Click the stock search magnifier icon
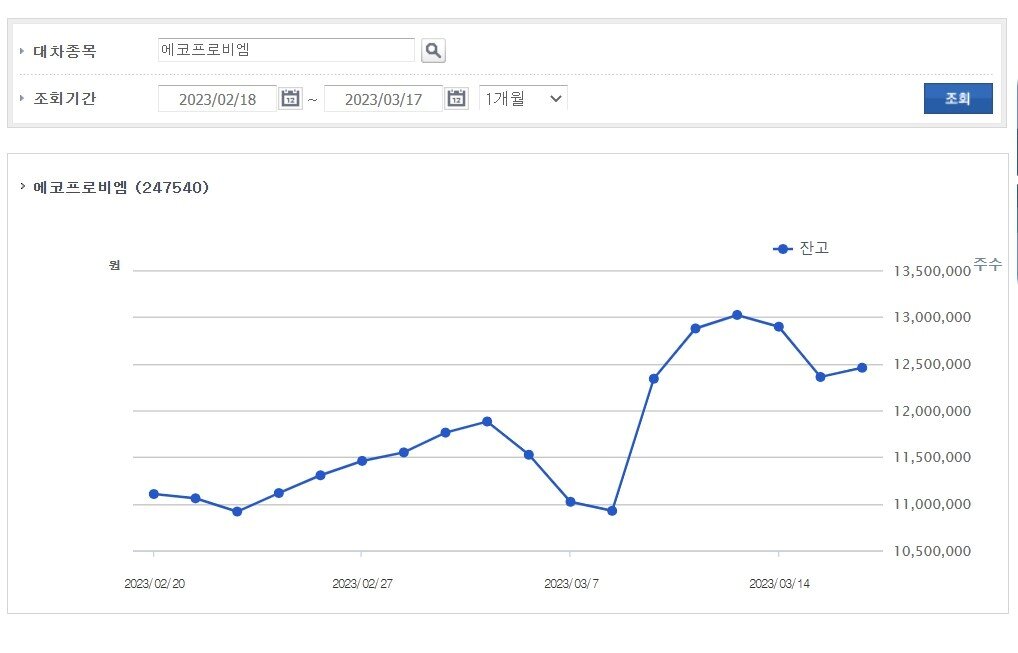1018x653 pixels. (x=433, y=50)
